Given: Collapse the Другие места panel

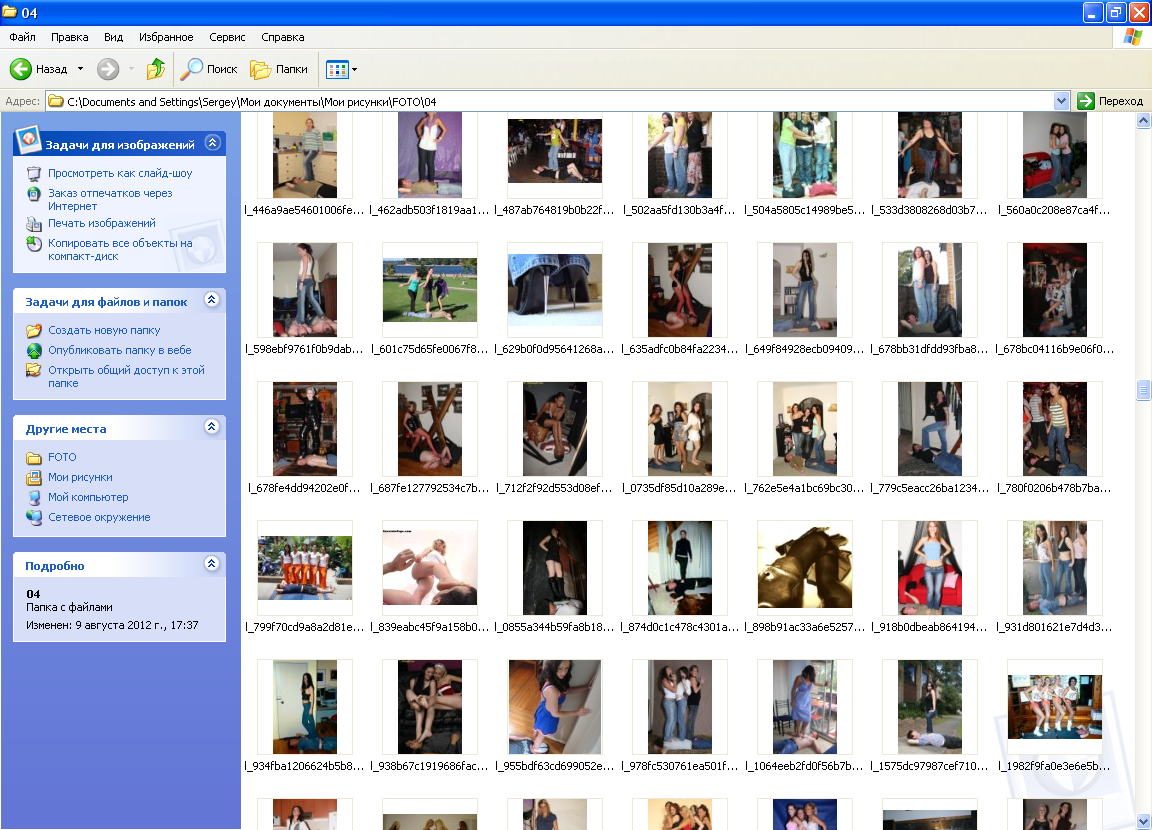Looking at the screenshot, I should tap(212, 427).
